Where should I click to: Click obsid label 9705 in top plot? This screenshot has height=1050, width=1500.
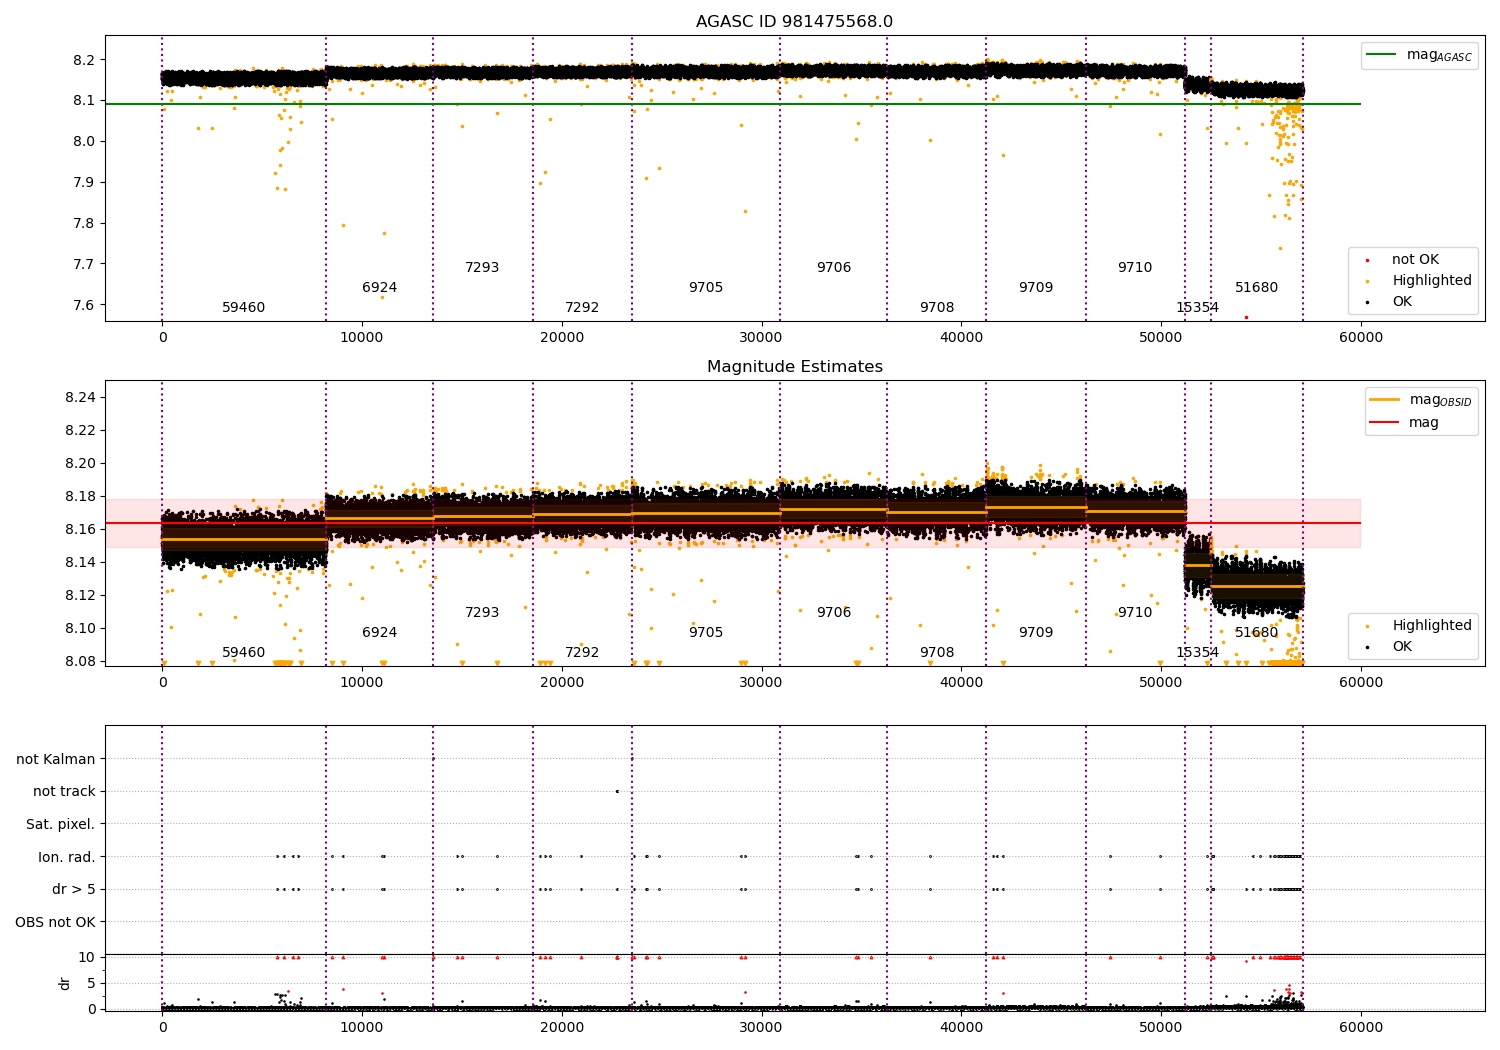(706, 288)
